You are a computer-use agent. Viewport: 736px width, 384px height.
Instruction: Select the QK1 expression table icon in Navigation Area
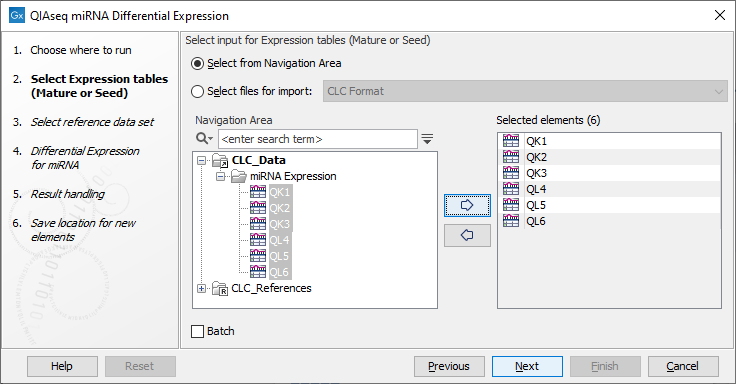(258, 192)
